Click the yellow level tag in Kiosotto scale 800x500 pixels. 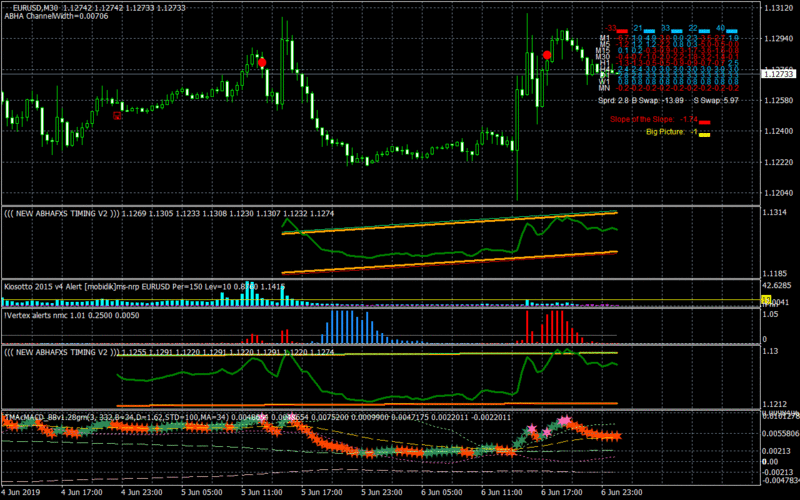tap(766, 299)
